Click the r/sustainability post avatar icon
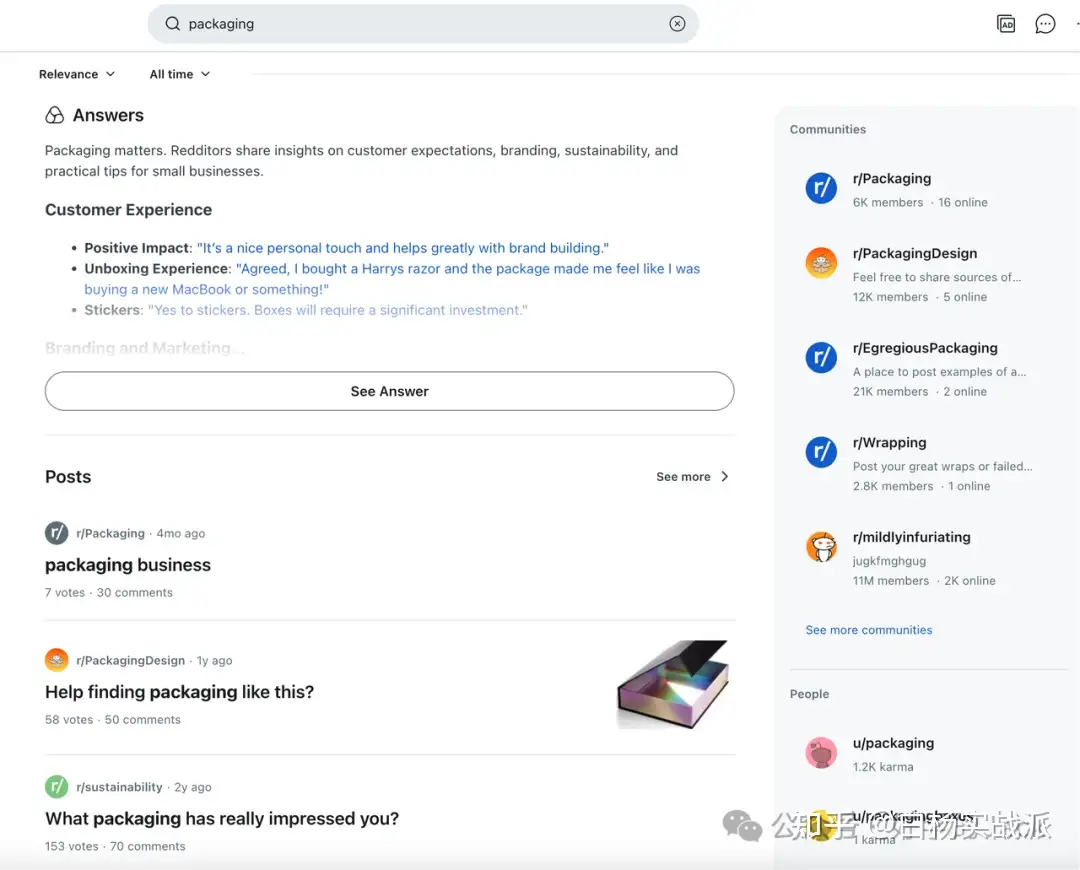The width and height of the screenshot is (1080, 870). [57, 787]
